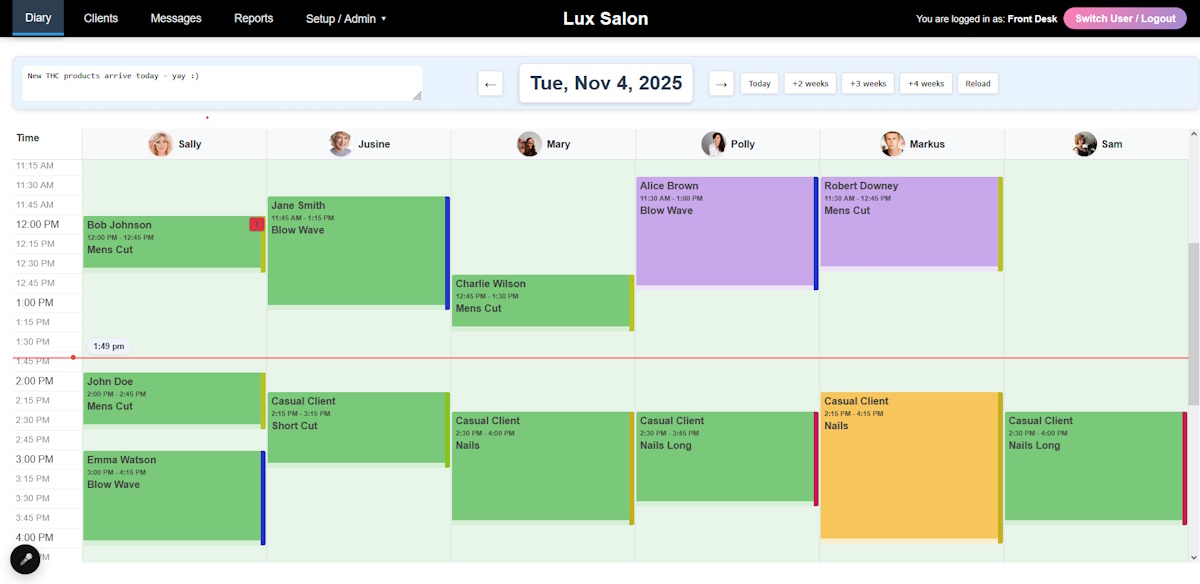The image size is (1200, 584).
Task: Jump ahead using the +2 weeks button
Action: (810, 84)
